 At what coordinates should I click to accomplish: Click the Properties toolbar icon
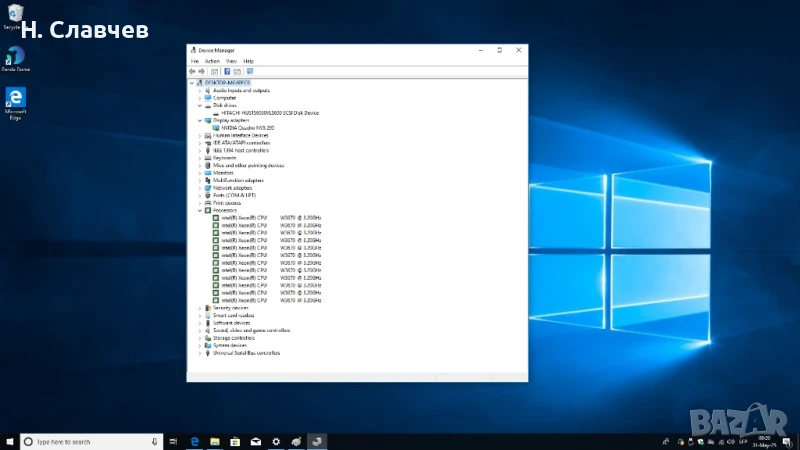[214, 71]
